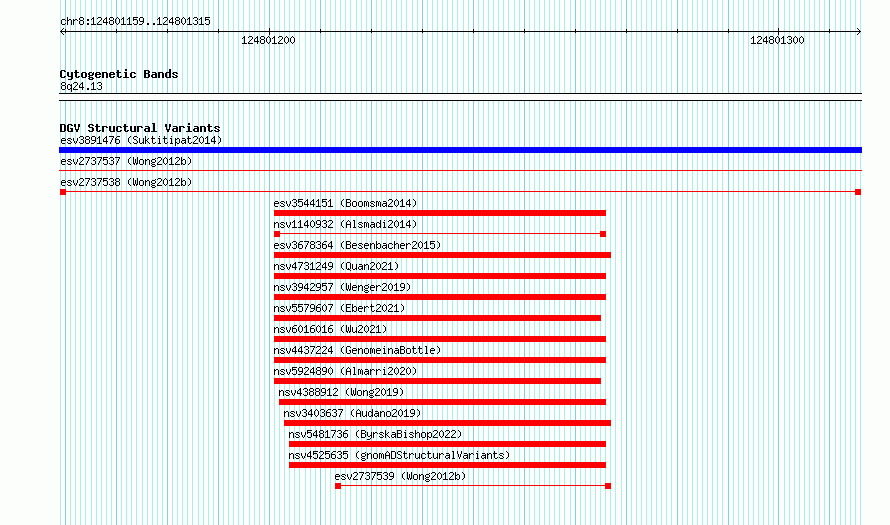Open esv3678364 (Besenbacher2015) variant label
This screenshot has width=890, height=525.
click(357, 245)
